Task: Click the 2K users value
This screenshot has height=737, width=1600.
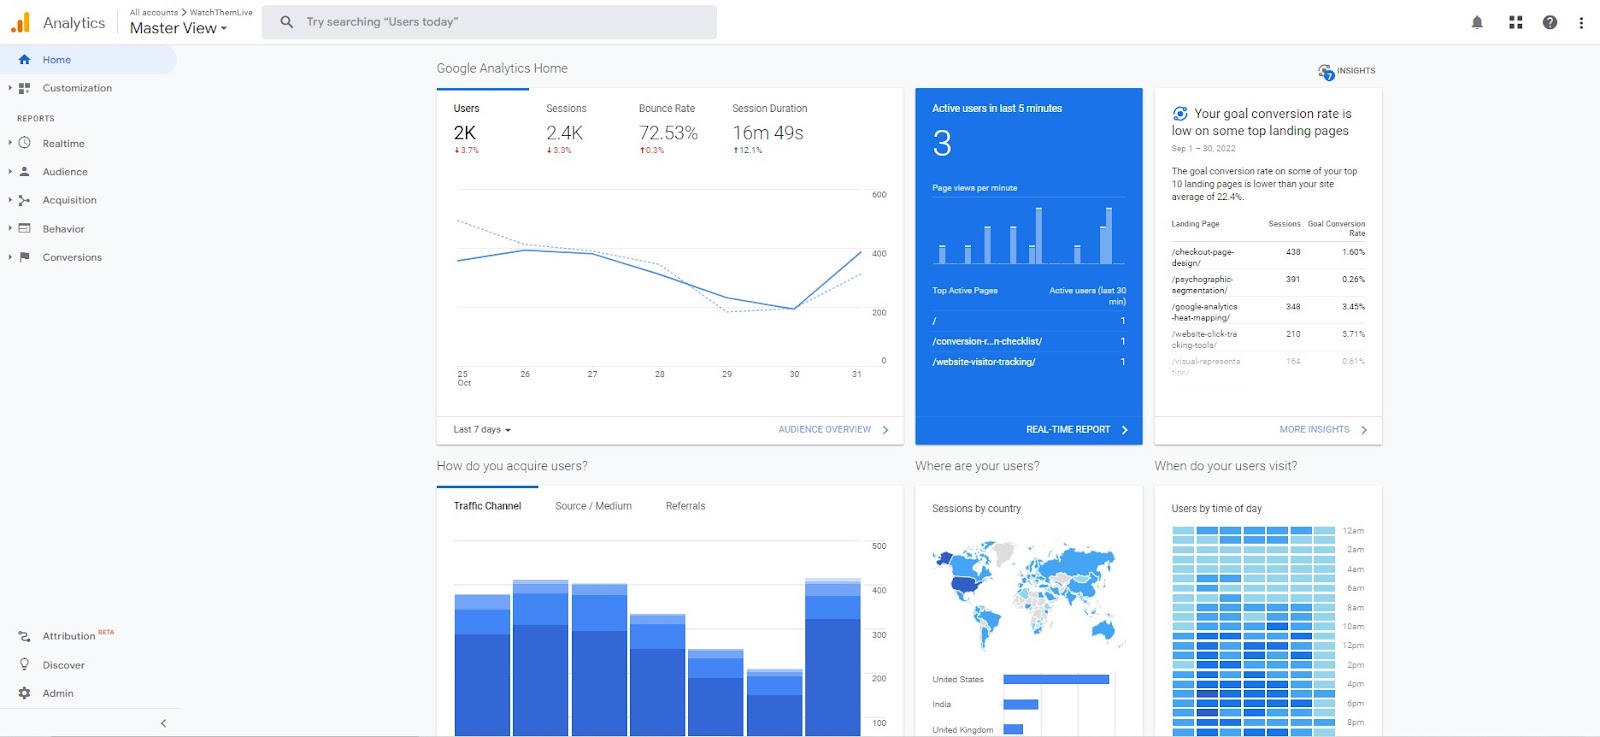Action: pos(465,133)
